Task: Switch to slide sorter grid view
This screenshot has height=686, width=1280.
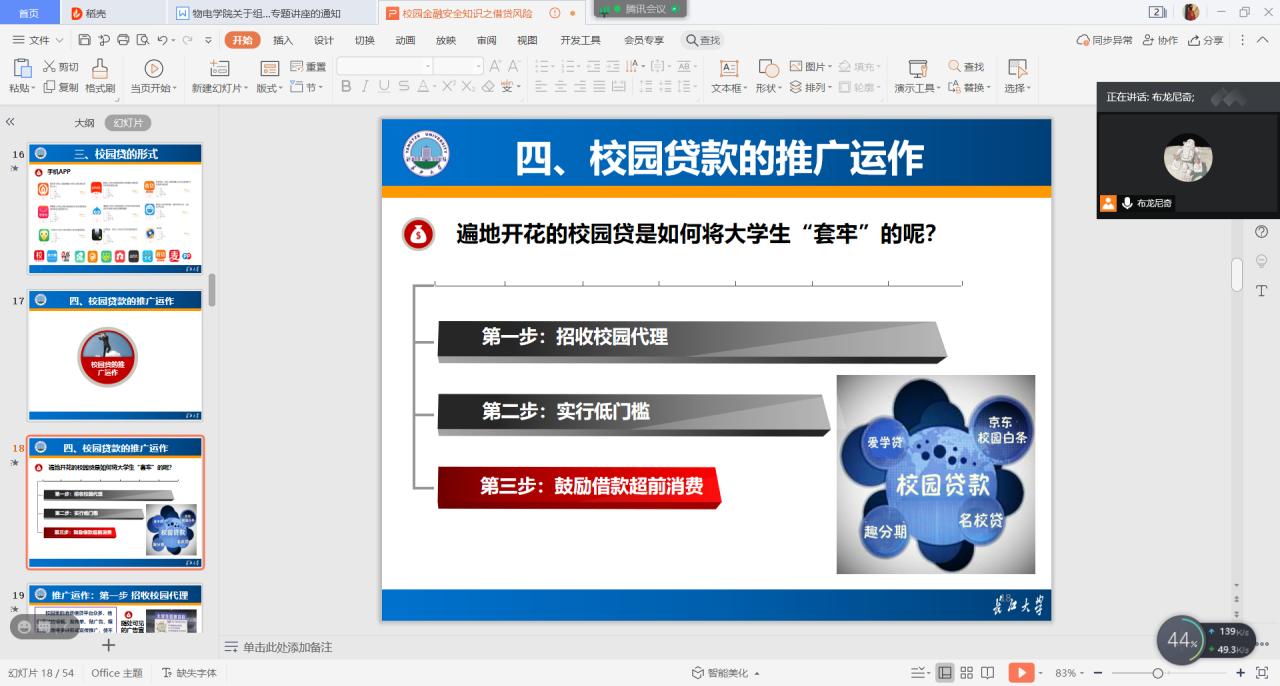Action: (x=967, y=673)
